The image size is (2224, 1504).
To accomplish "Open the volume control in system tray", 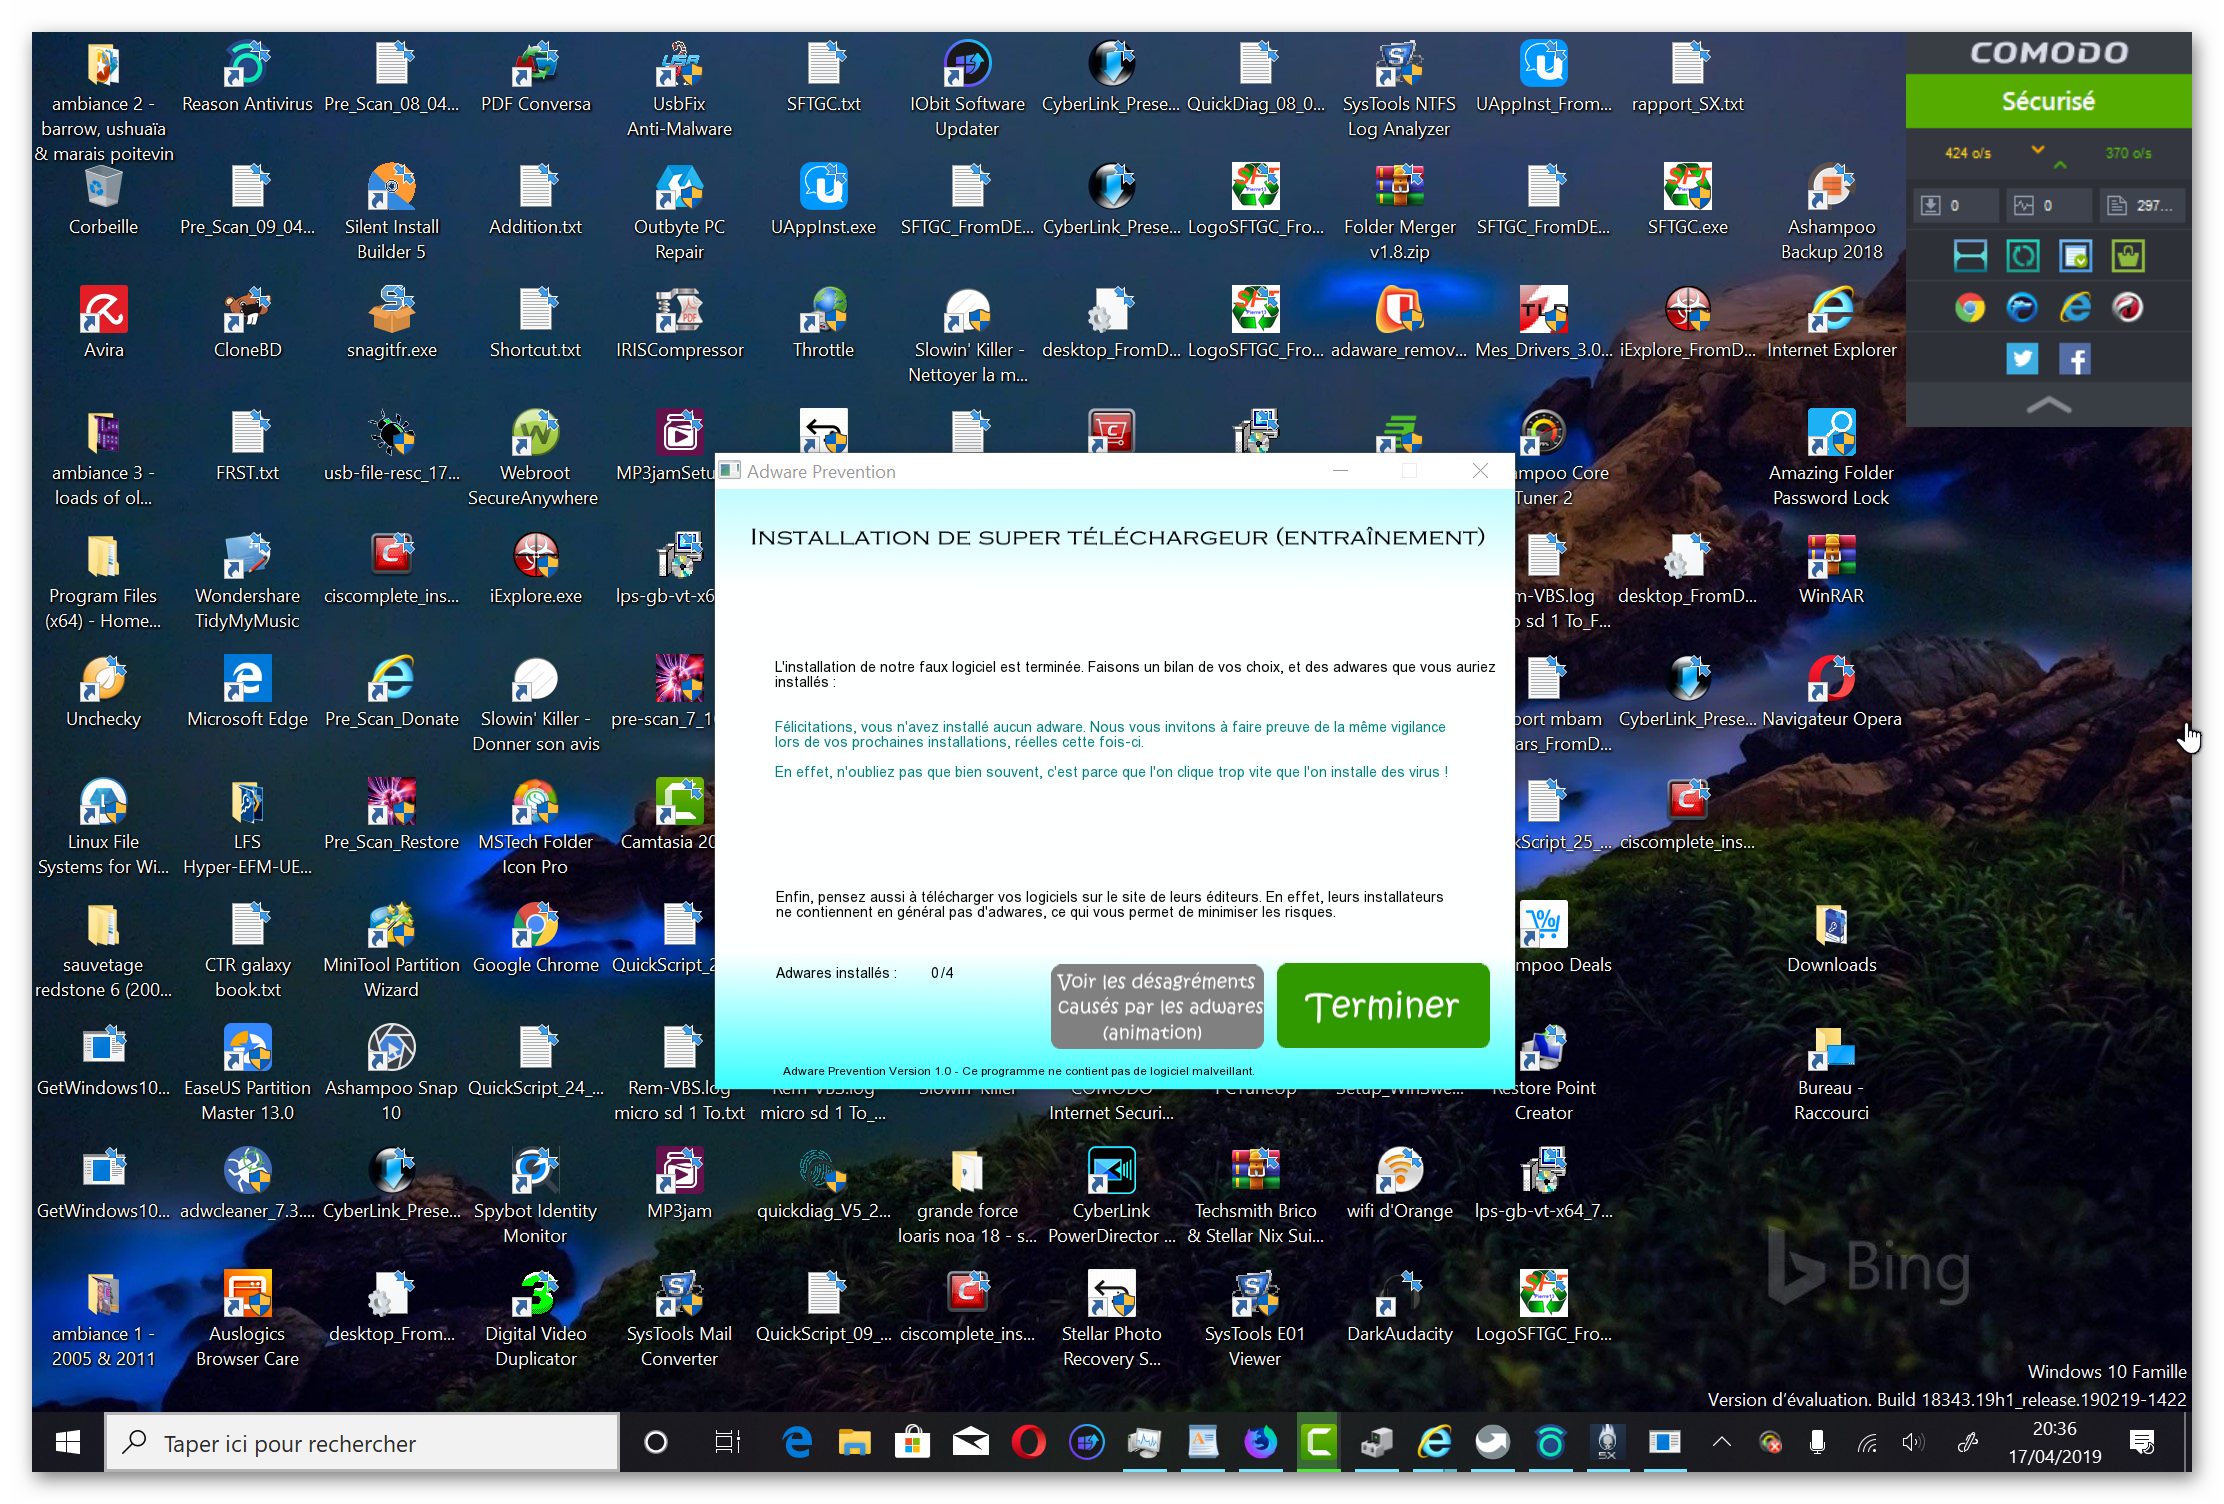I will coord(1913,1442).
